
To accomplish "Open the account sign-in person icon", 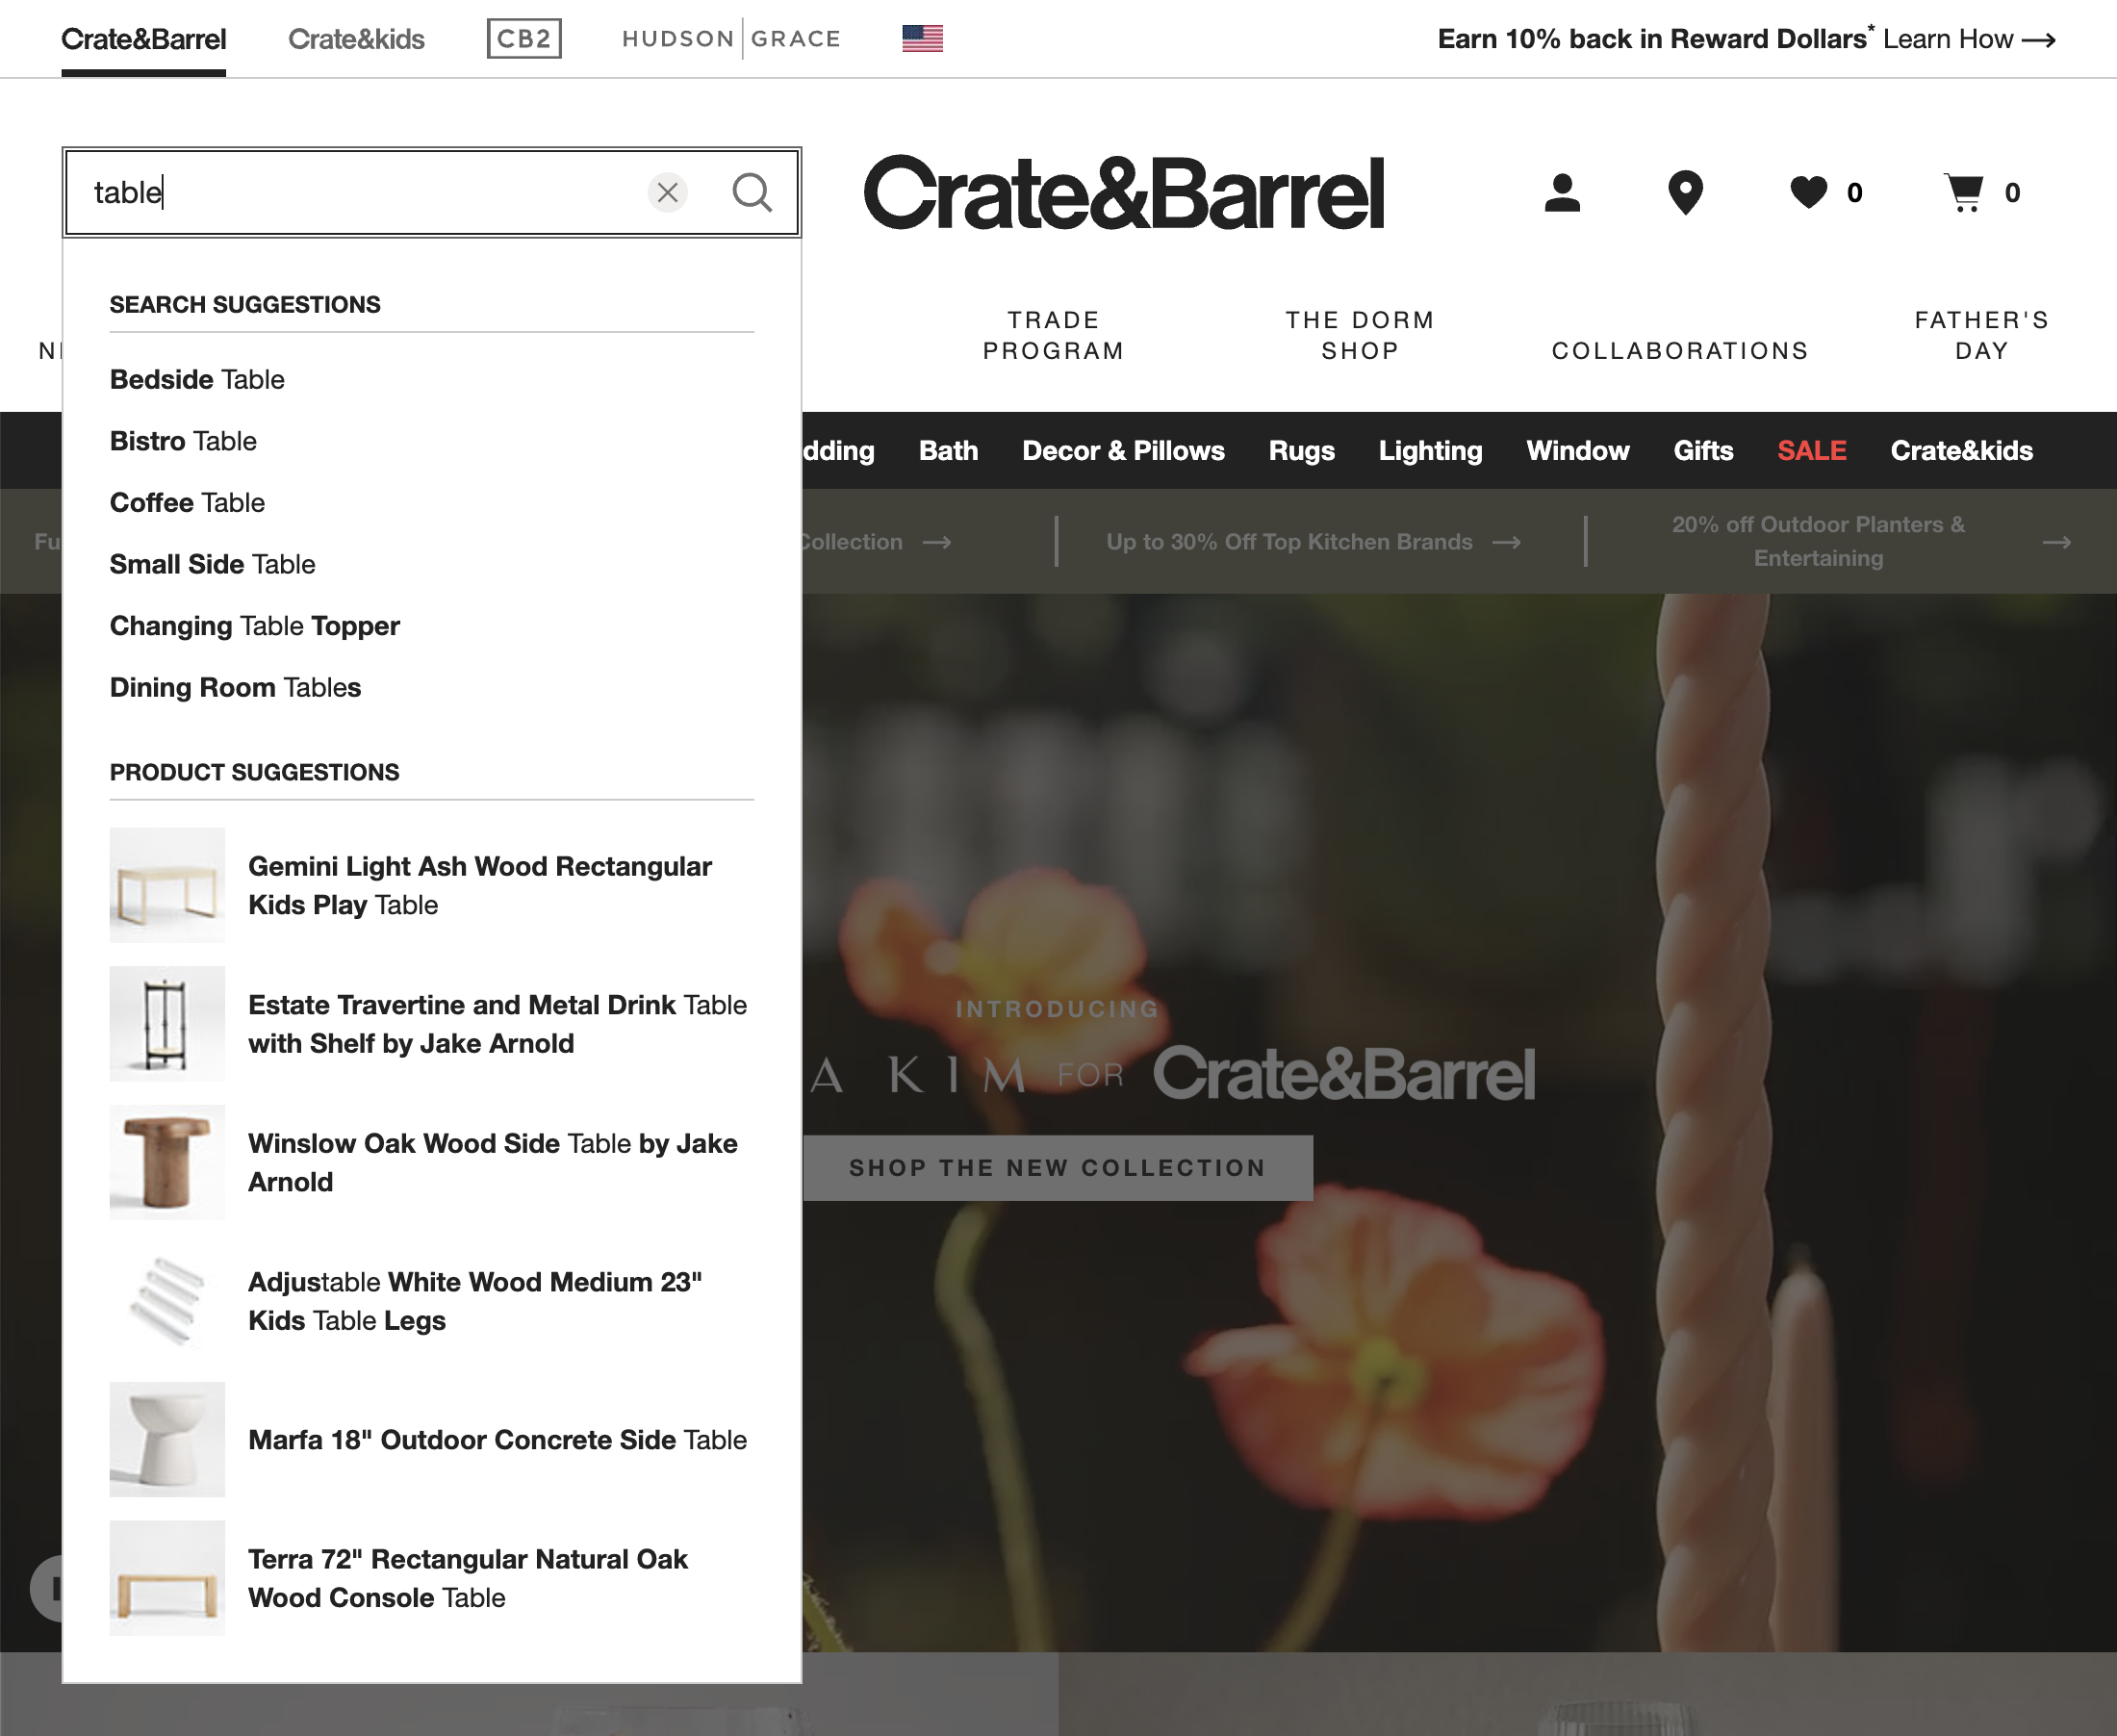I will [x=1562, y=193].
